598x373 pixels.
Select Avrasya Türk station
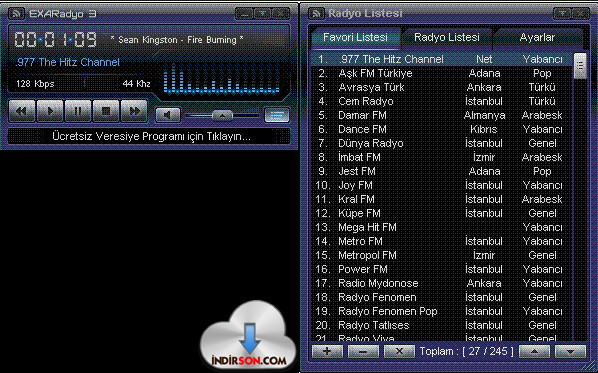point(441,87)
